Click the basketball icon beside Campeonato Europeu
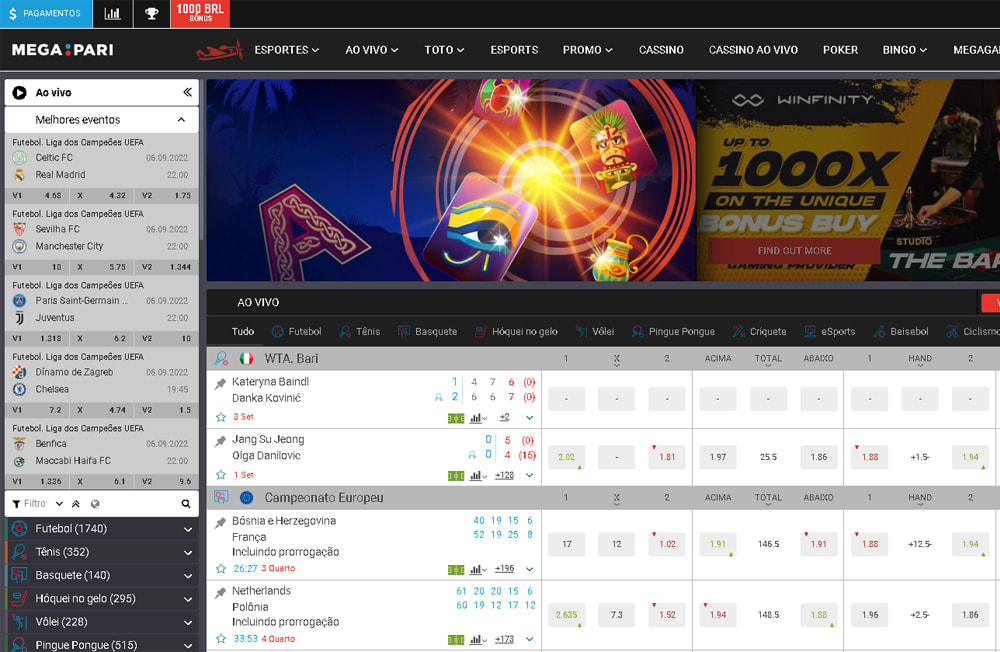 point(221,498)
